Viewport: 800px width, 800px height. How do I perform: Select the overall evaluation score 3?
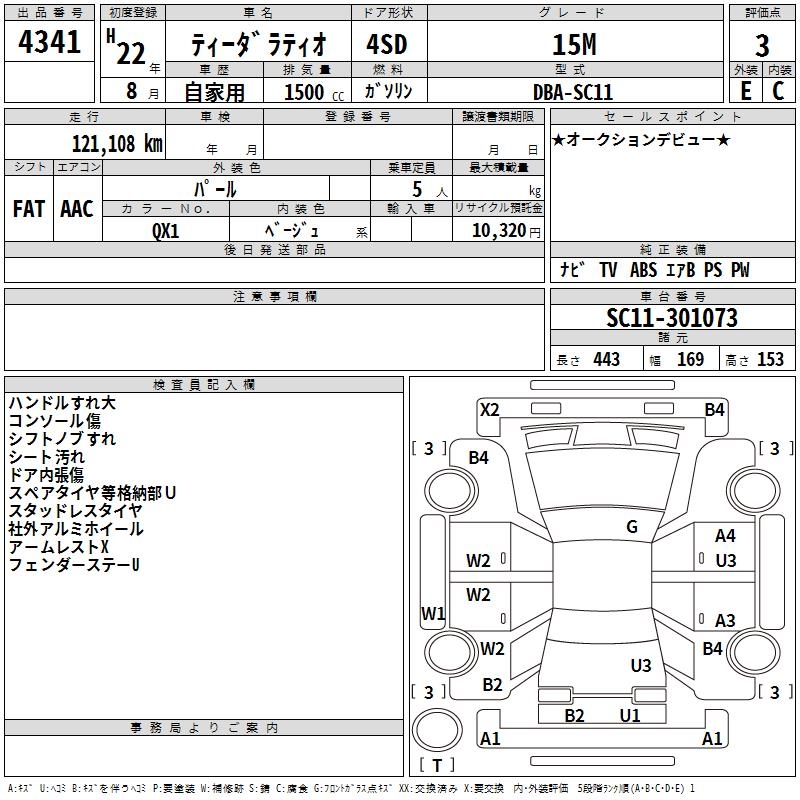coord(762,45)
